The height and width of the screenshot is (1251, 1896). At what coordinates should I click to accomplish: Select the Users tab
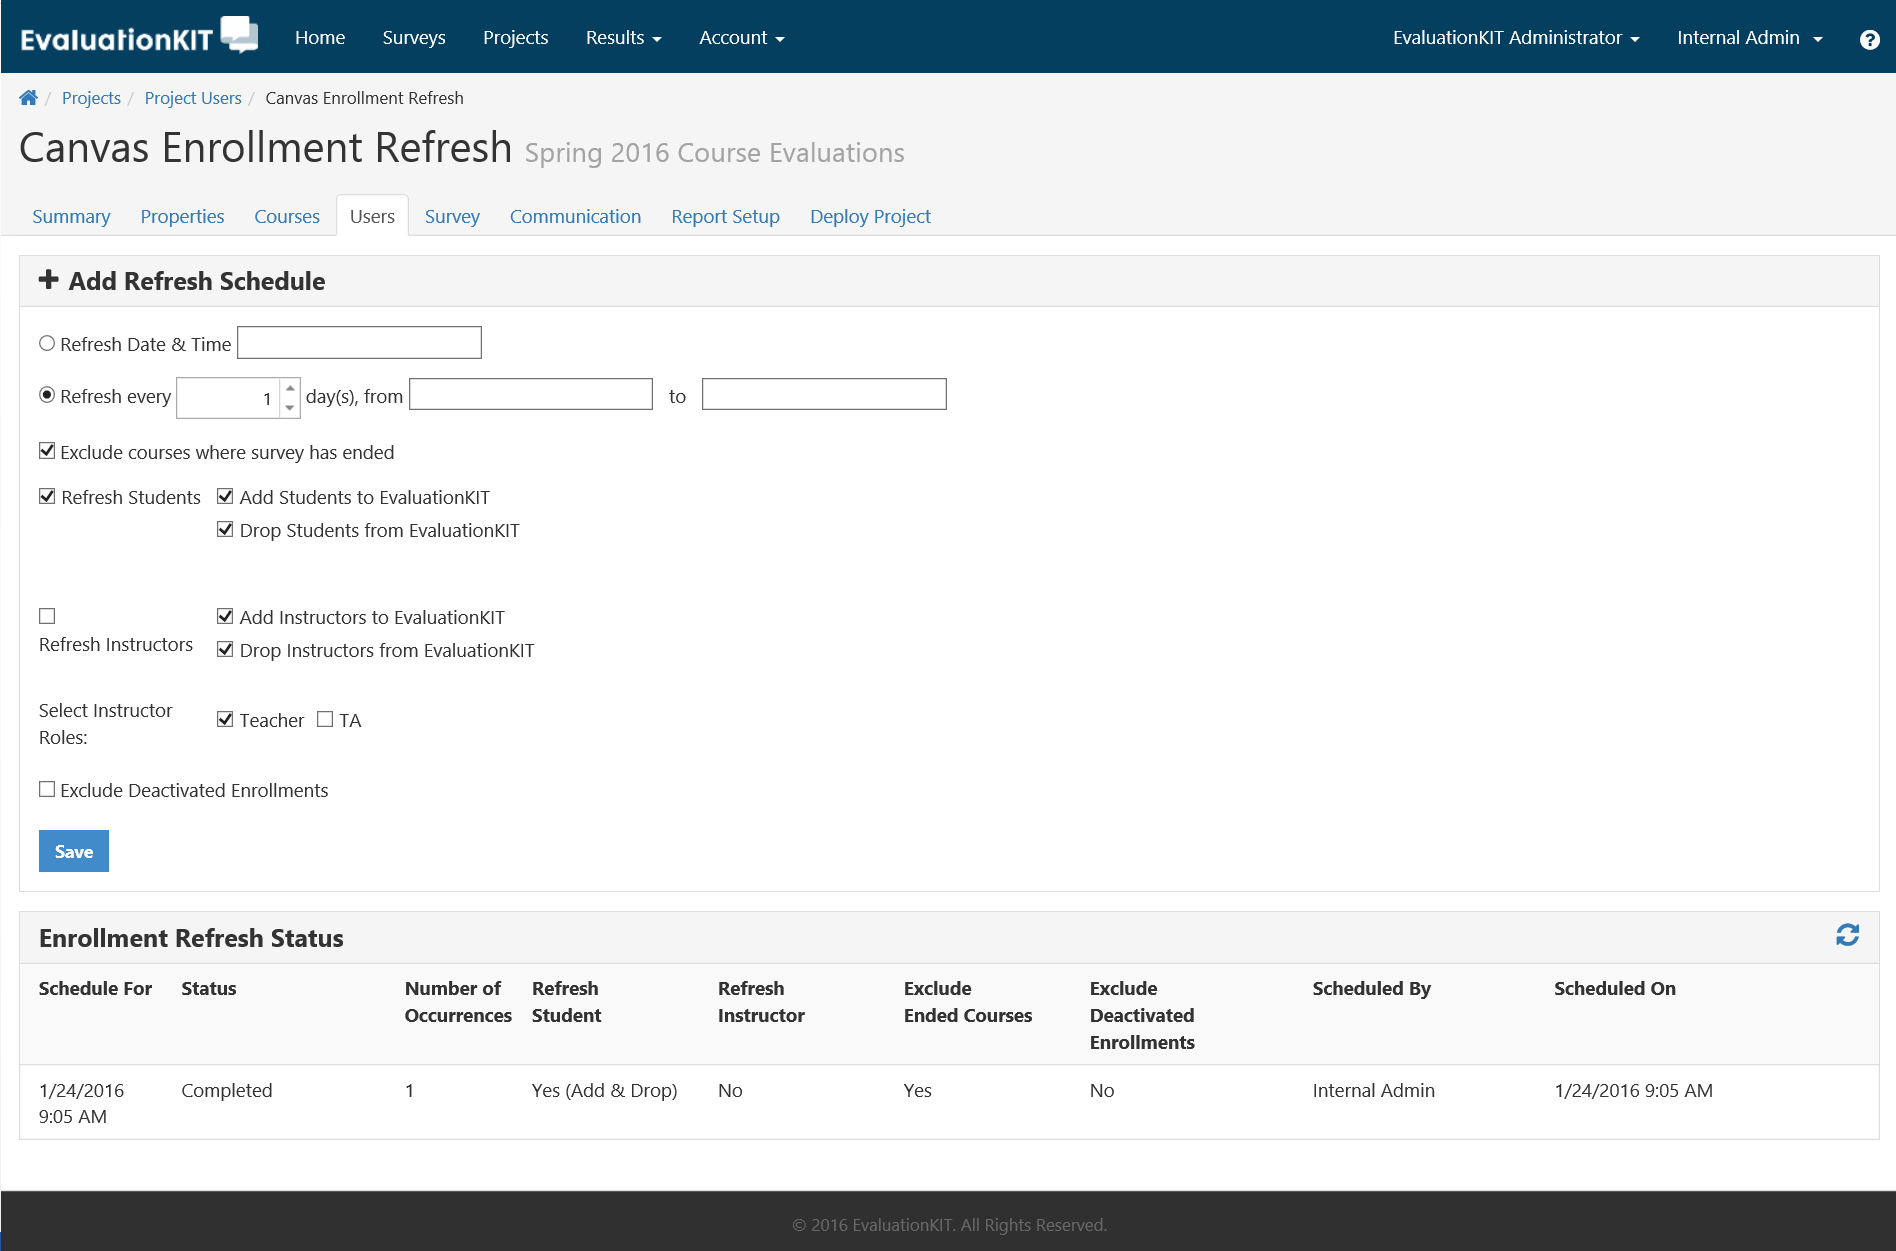372,216
